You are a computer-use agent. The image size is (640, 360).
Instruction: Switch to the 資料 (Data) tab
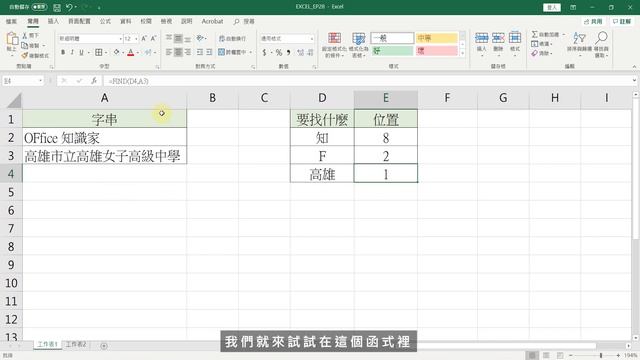click(126, 21)
